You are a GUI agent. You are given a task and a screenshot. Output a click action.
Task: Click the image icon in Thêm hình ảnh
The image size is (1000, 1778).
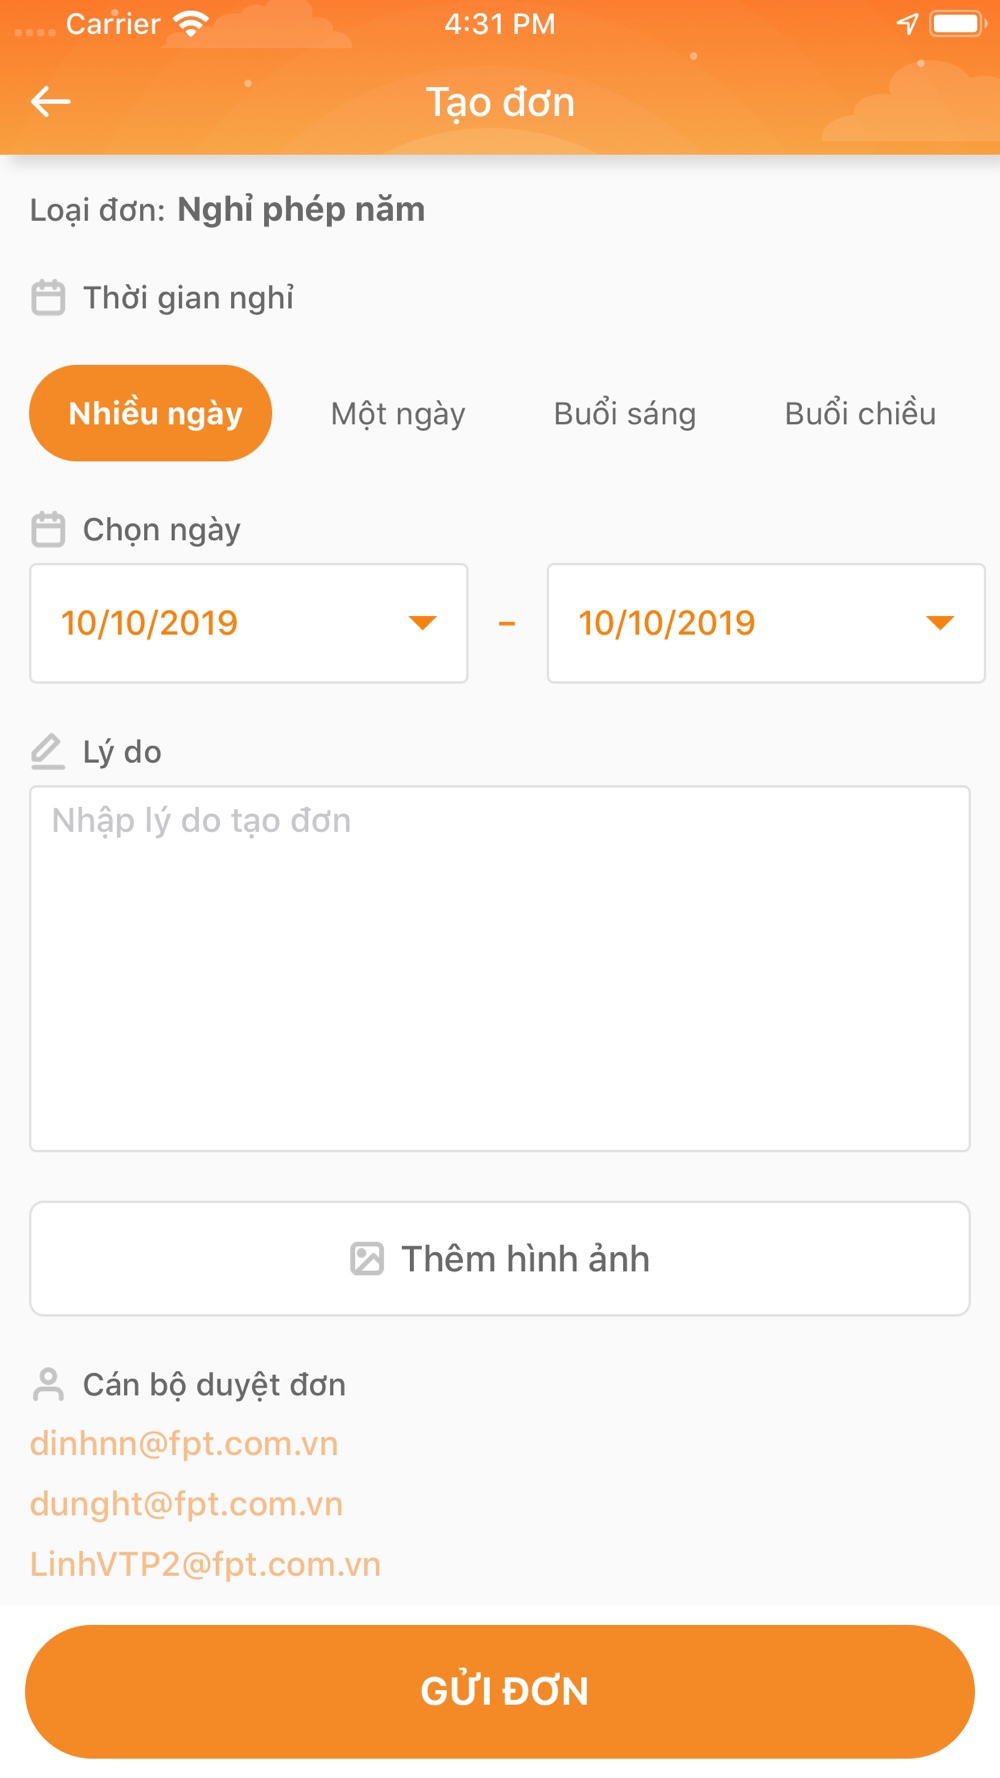tap(367, 1258)
